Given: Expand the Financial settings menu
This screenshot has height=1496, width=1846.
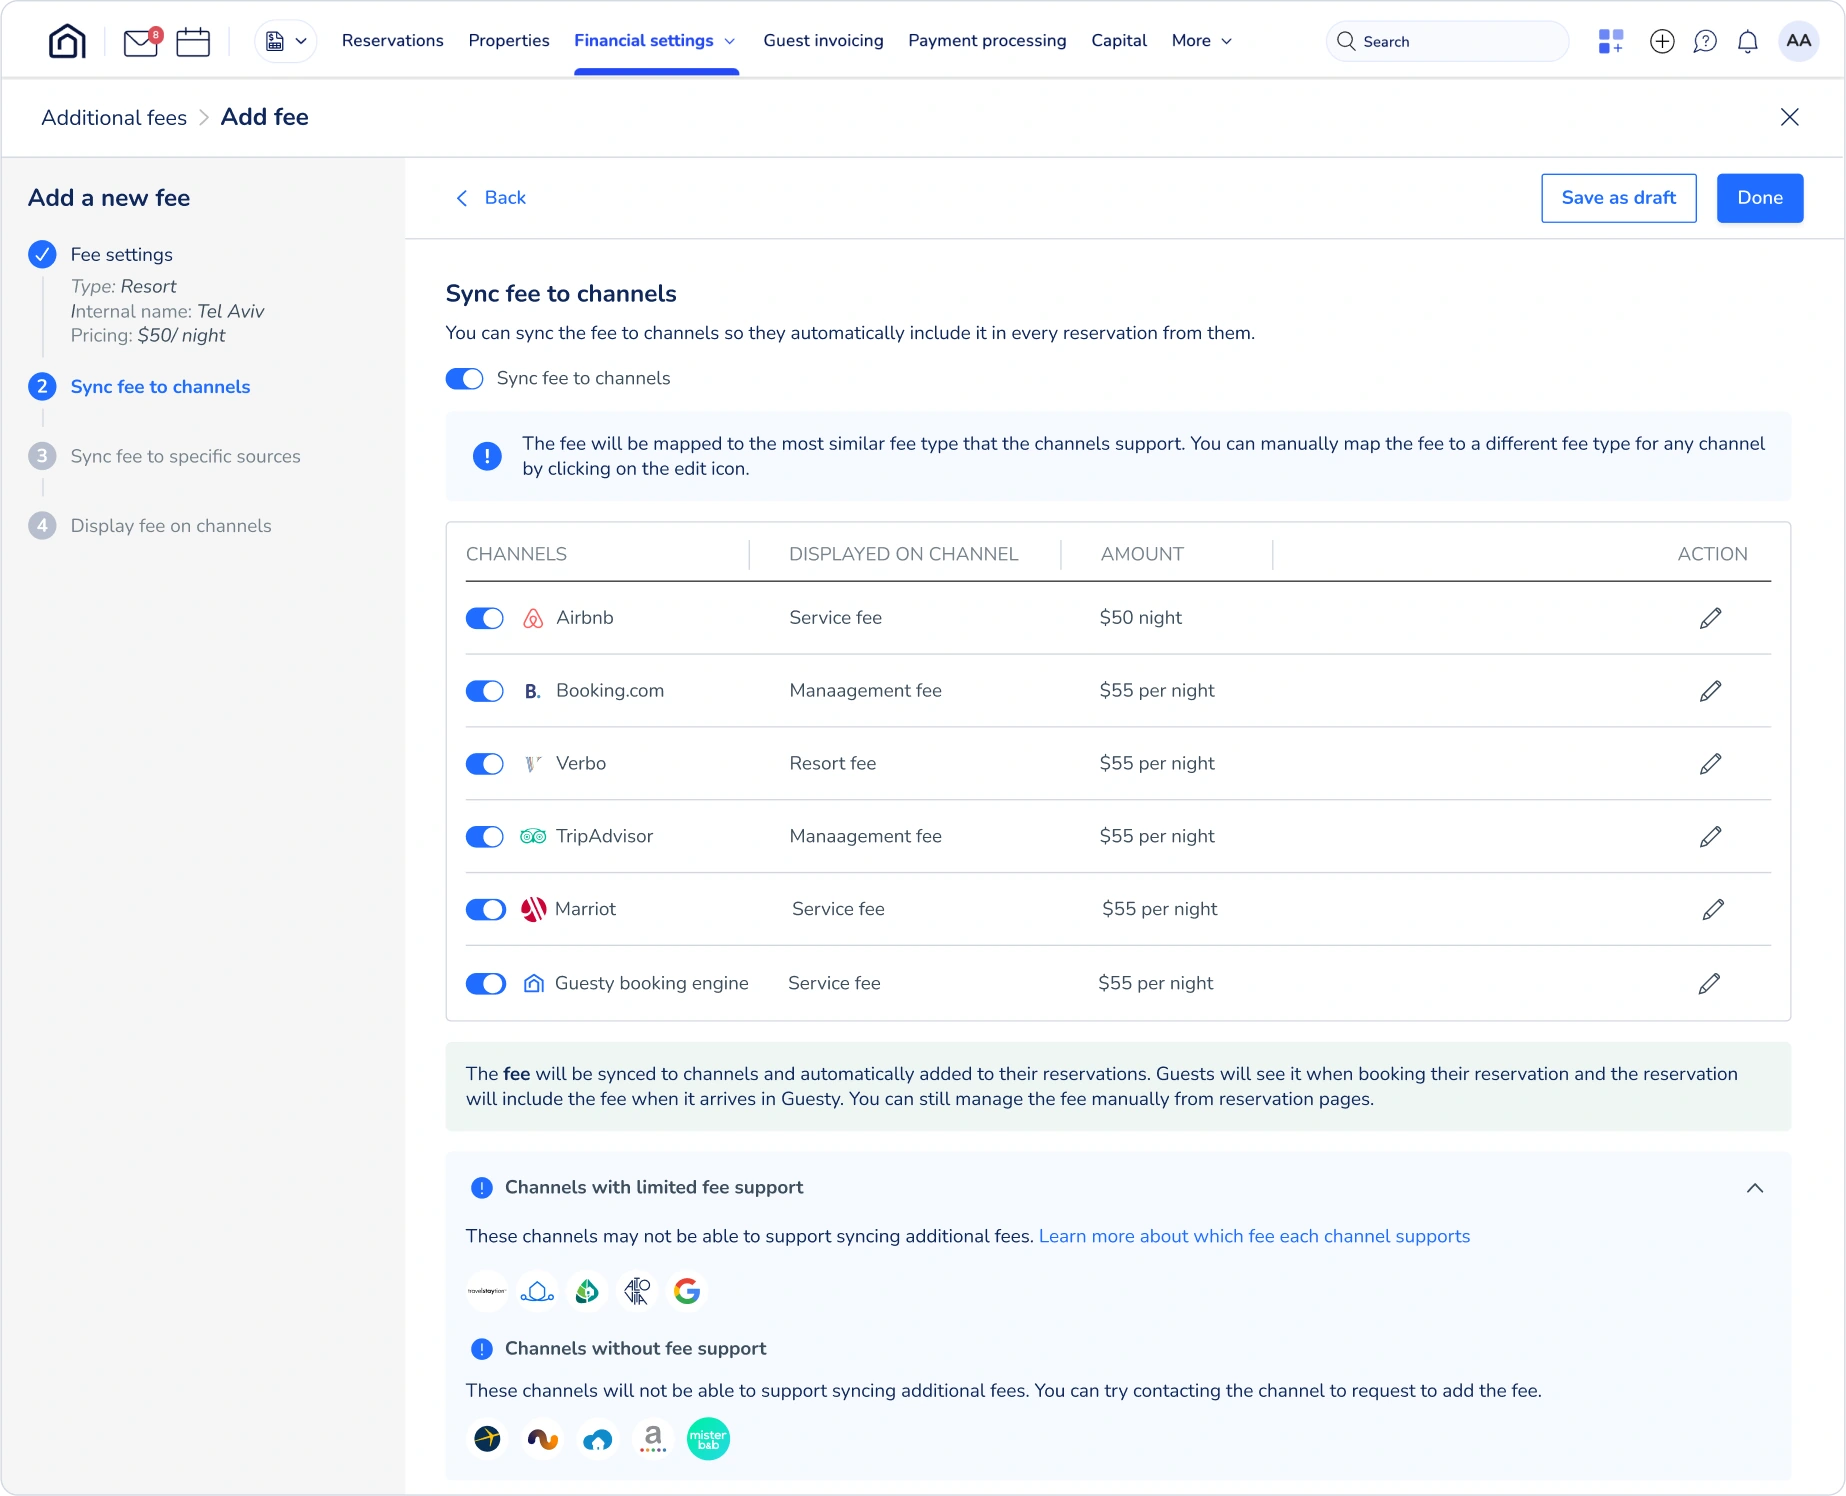Looking at the screenshot, I should pyautogui.click(x=655, y=41).
